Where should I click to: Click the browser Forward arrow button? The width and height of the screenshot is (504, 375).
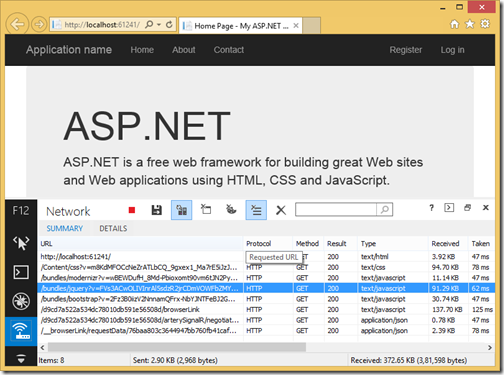39,24
